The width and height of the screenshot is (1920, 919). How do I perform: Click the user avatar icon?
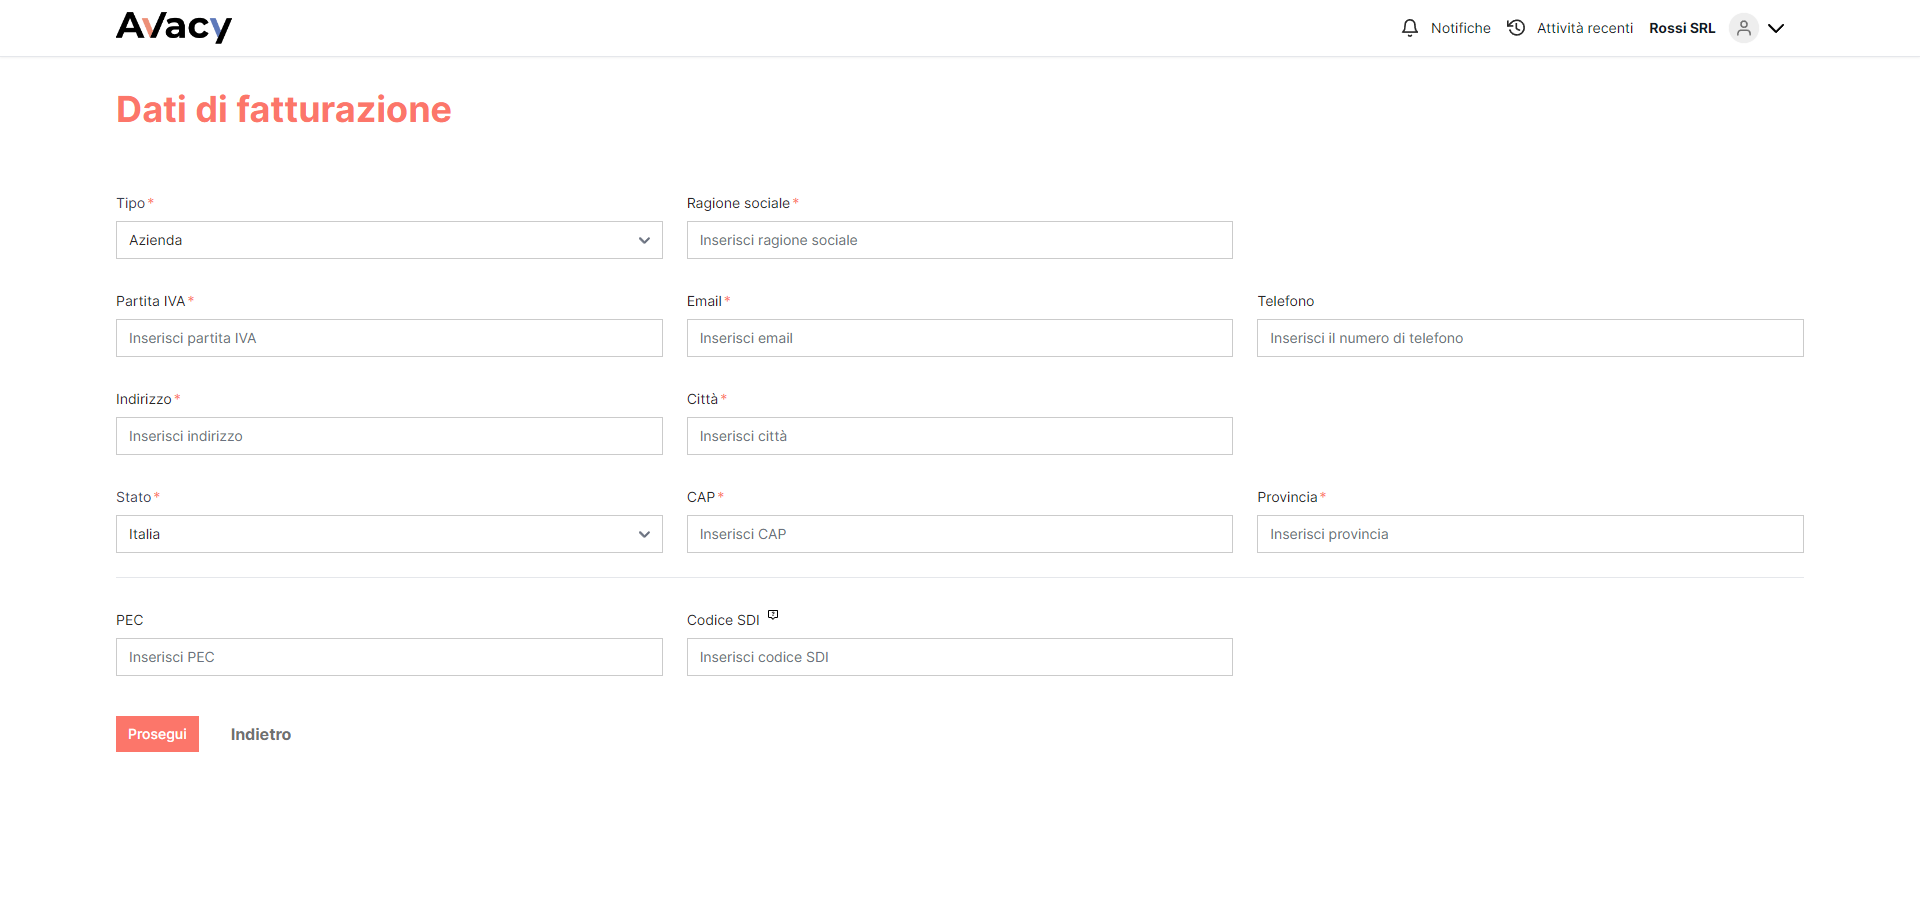(1744, 28)
